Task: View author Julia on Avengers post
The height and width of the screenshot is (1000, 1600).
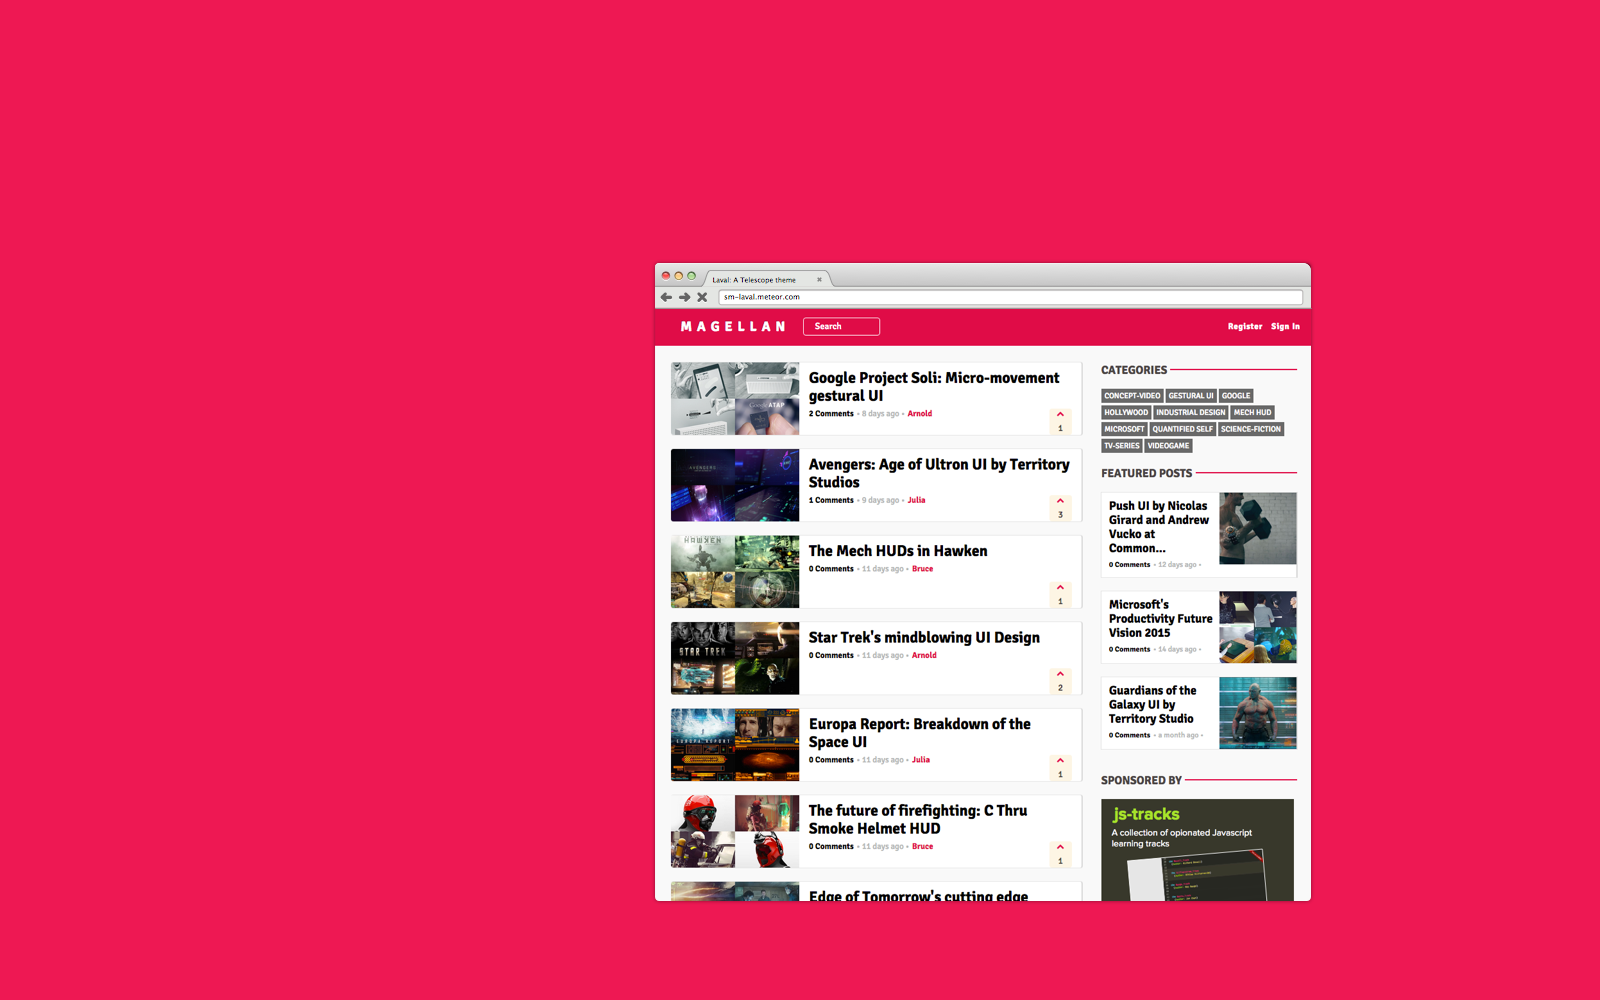Action: [x=917, y=501]
